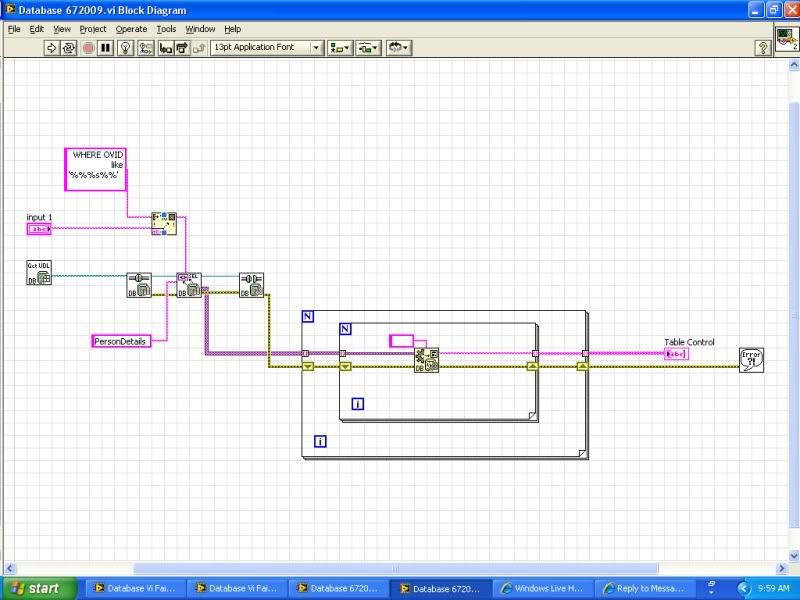Open the Reorder dropdown in toolbar

[x=400, y=47]
